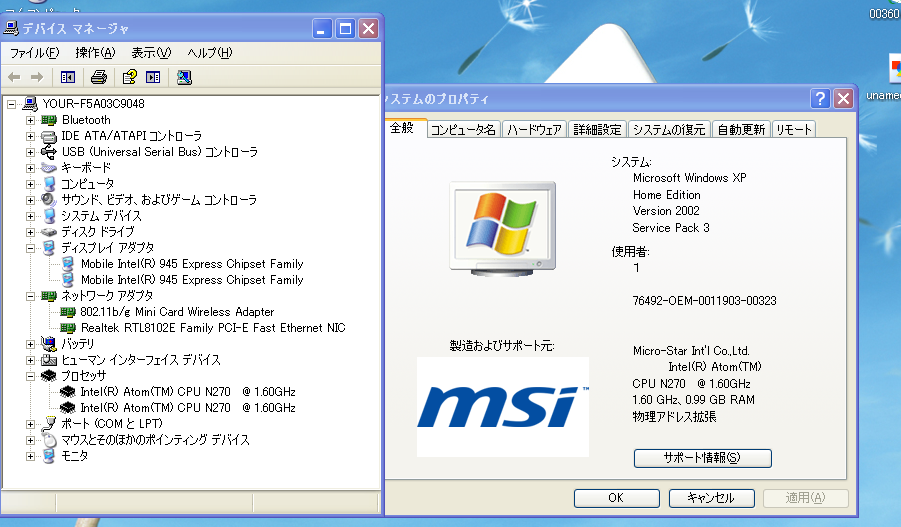Click the プロセッサ category icon
Screen dimensions: 901x527
49,376
